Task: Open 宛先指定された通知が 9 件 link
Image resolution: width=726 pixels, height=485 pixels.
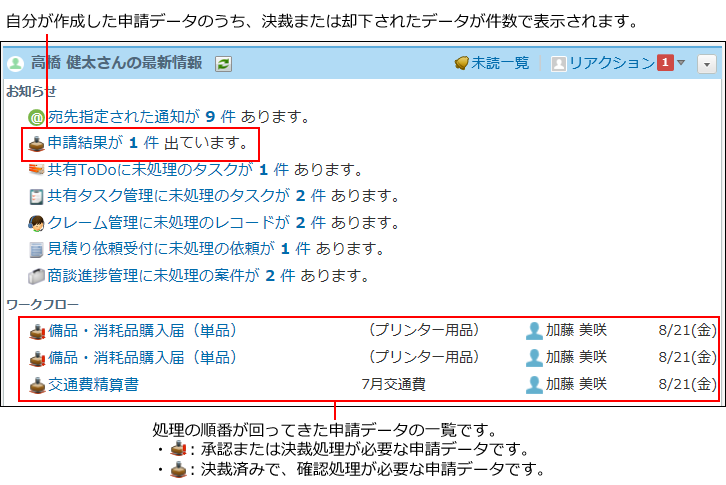Action: point(142,116)
